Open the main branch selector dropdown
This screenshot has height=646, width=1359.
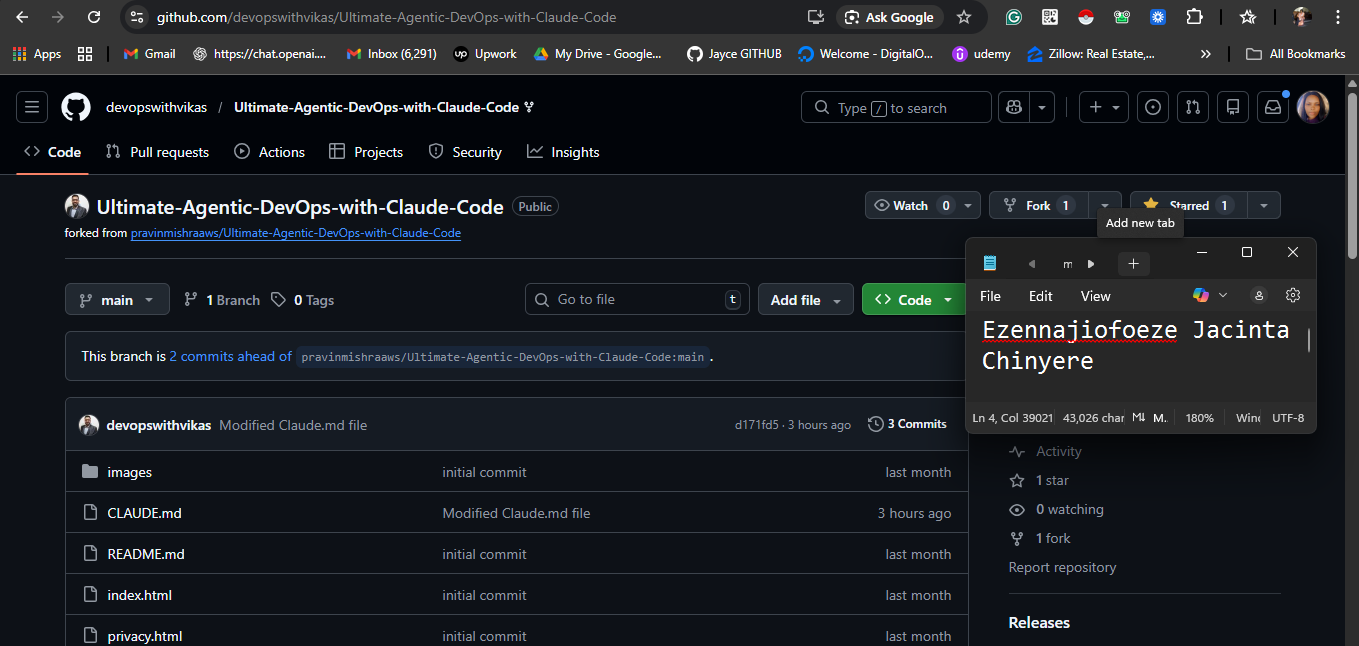(117, 300)
